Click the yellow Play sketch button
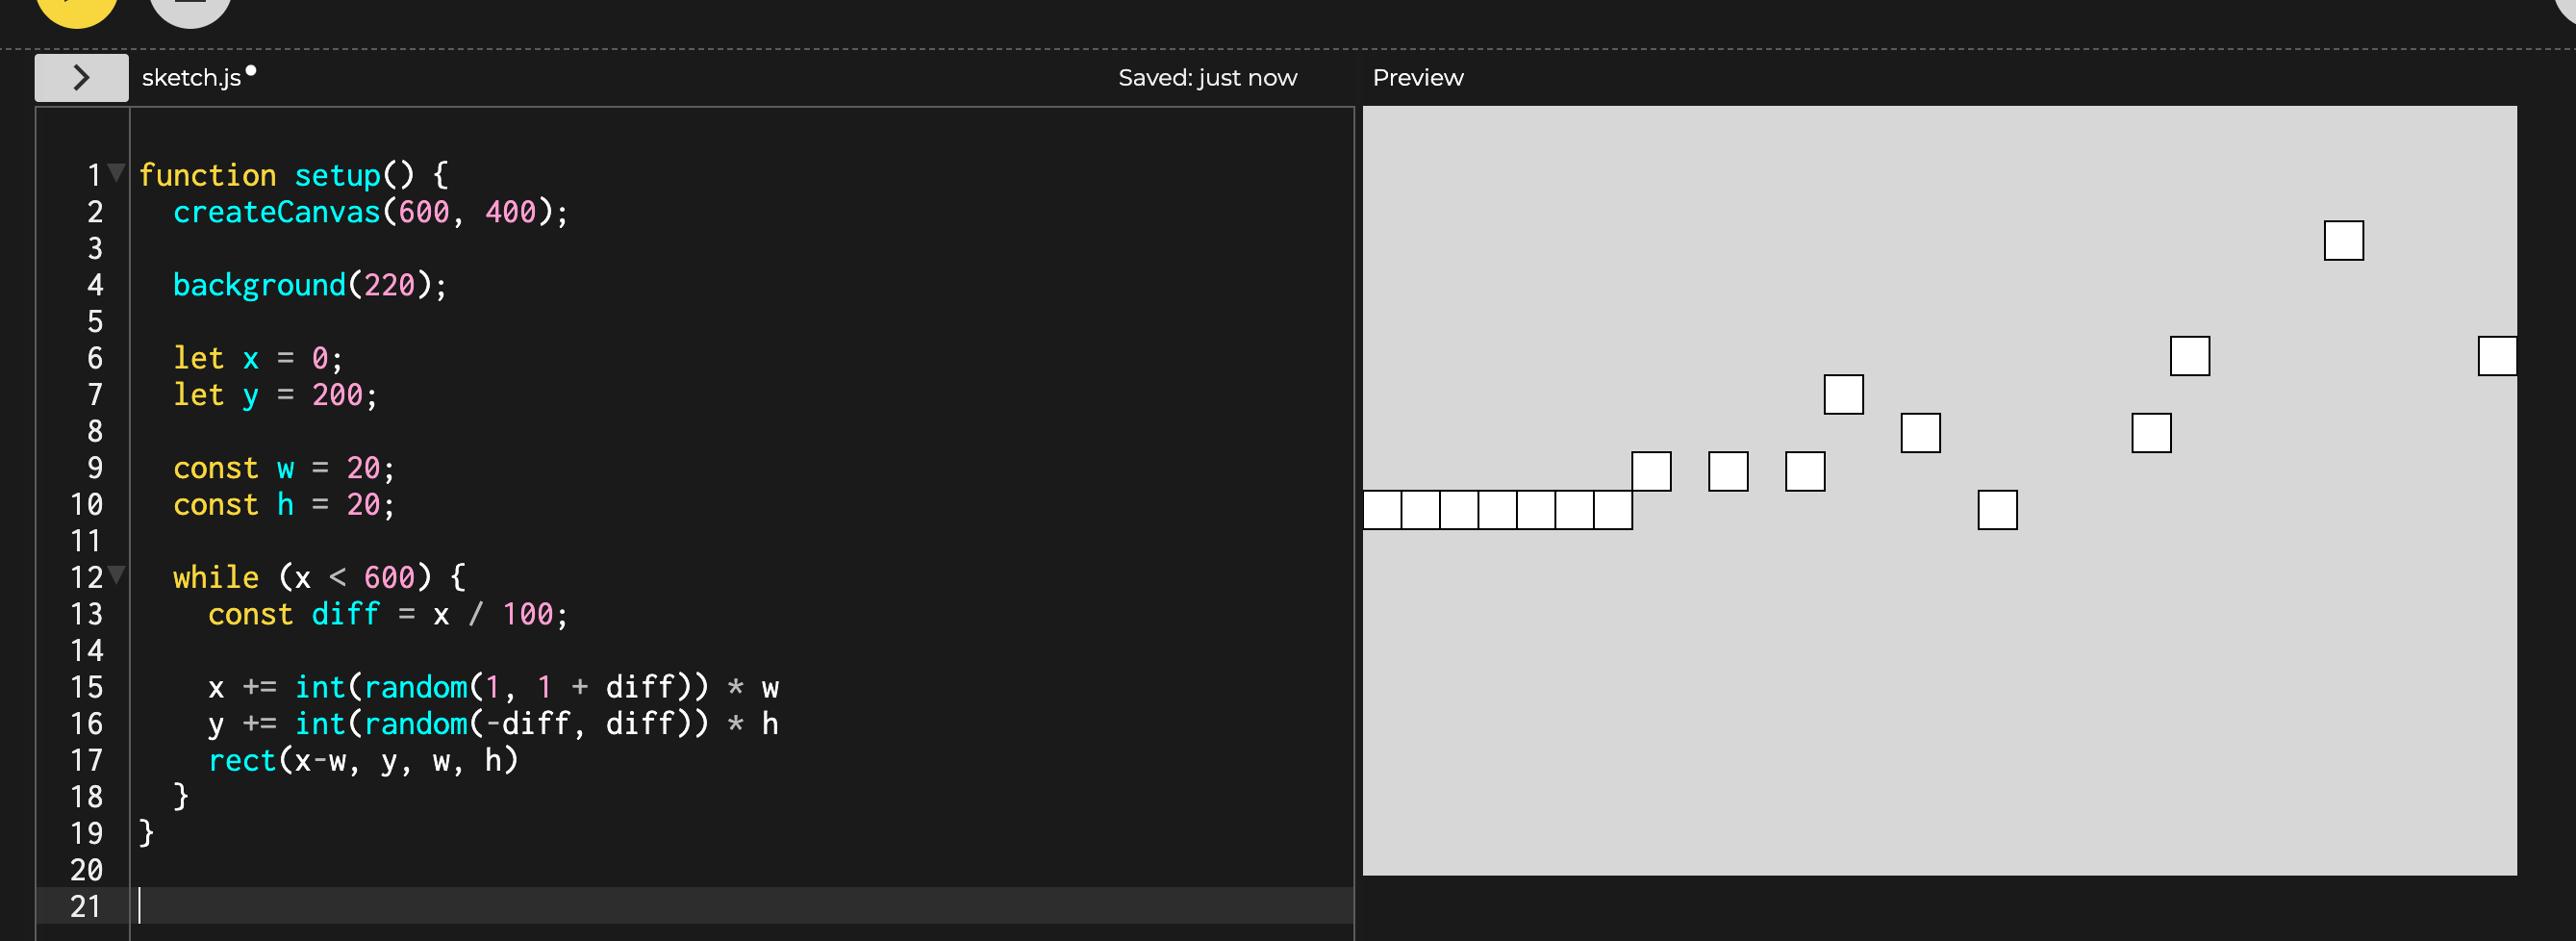This screenshot has width=2576, height=941. 77,8
